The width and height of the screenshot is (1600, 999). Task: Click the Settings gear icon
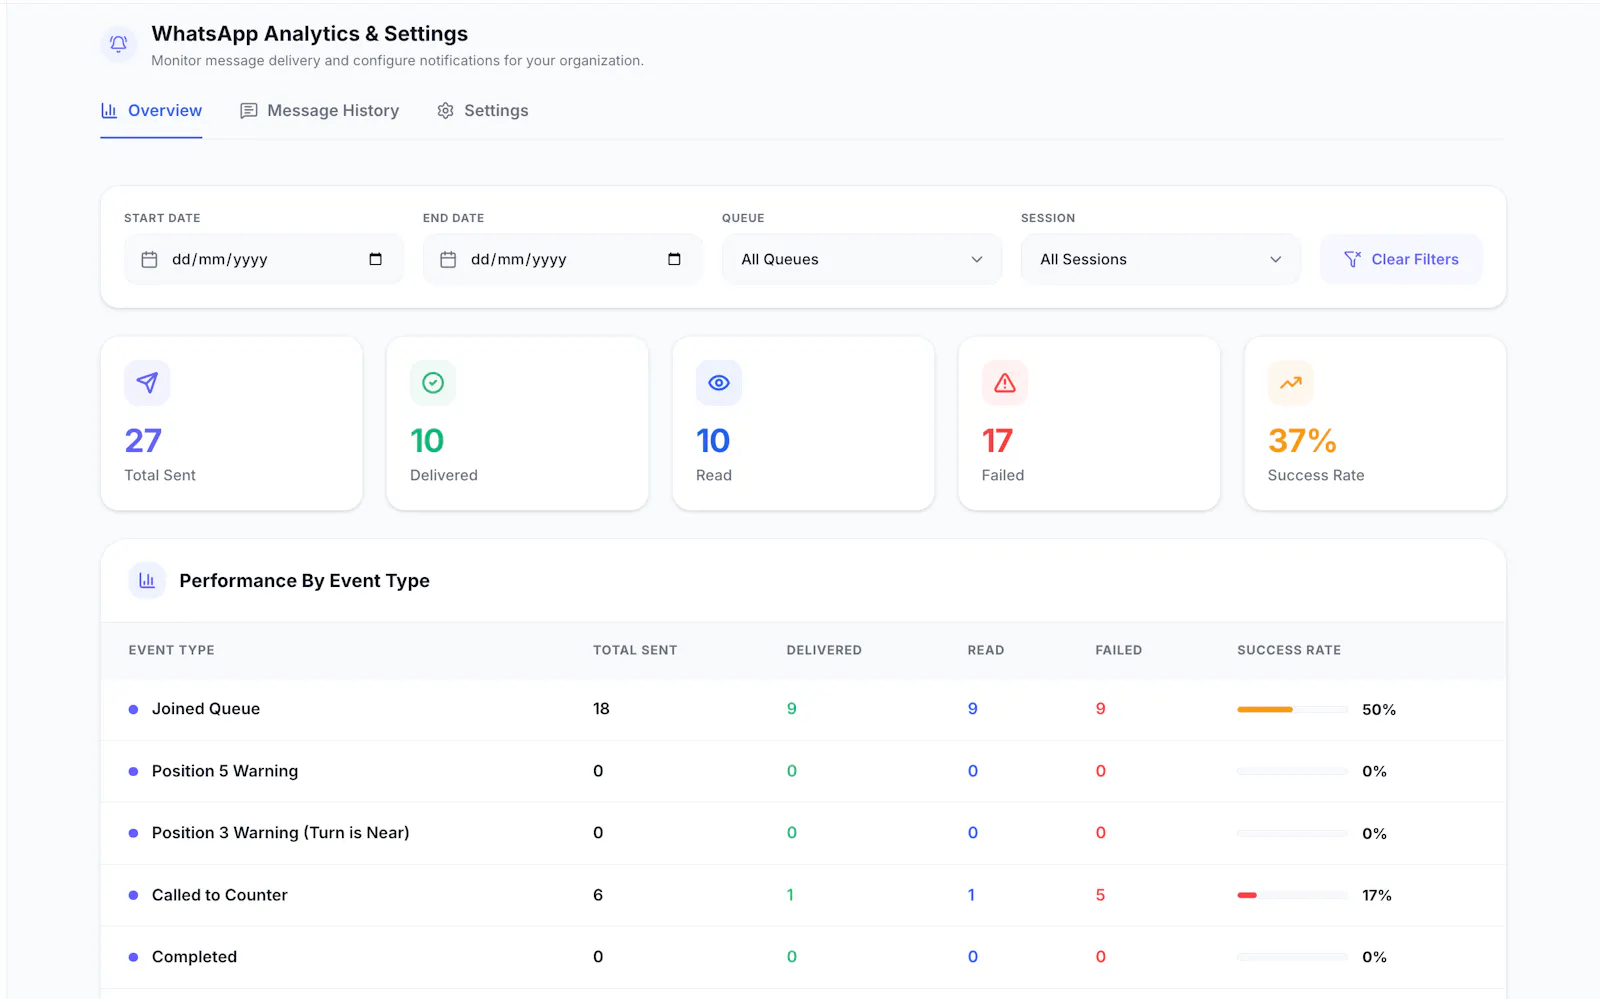(x=446, y=111)
